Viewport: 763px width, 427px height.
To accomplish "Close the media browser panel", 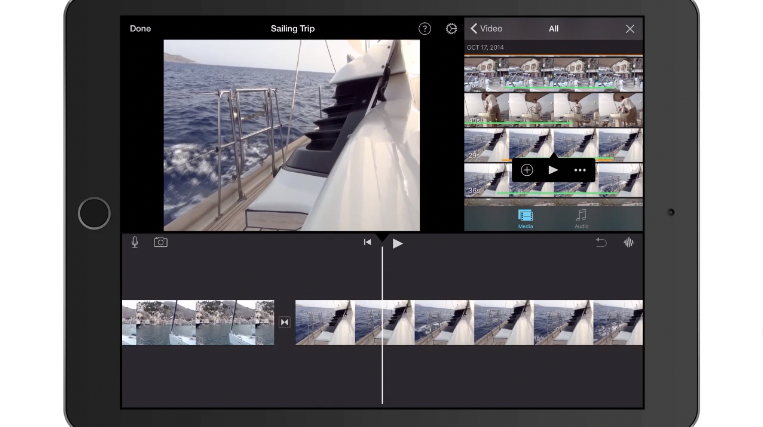I will tap(630, 29).
